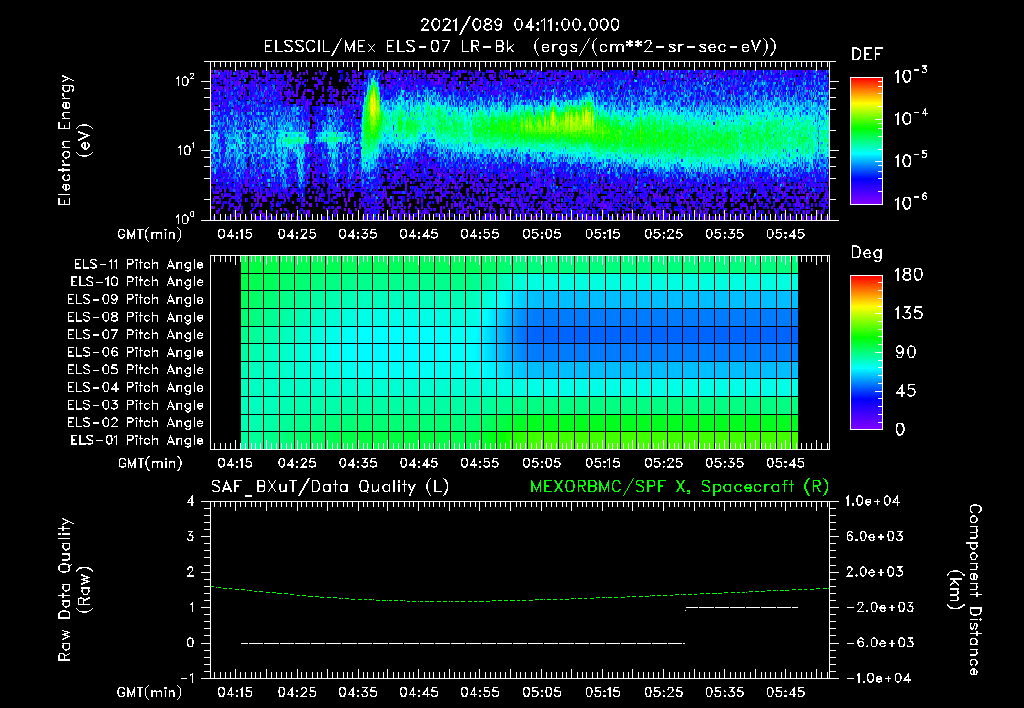Click the ELS-06 Pitch Angle row label
Viewport: 1024px width, 708px height.
pos(136,352)
